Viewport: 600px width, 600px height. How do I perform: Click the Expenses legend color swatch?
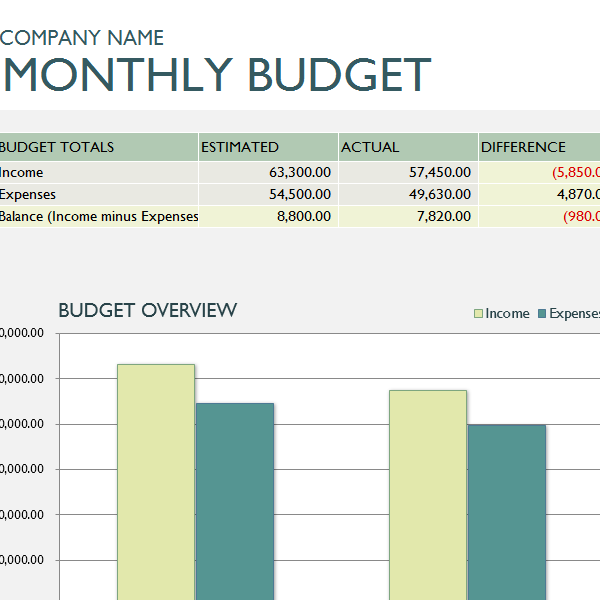(x=542, y=314)
